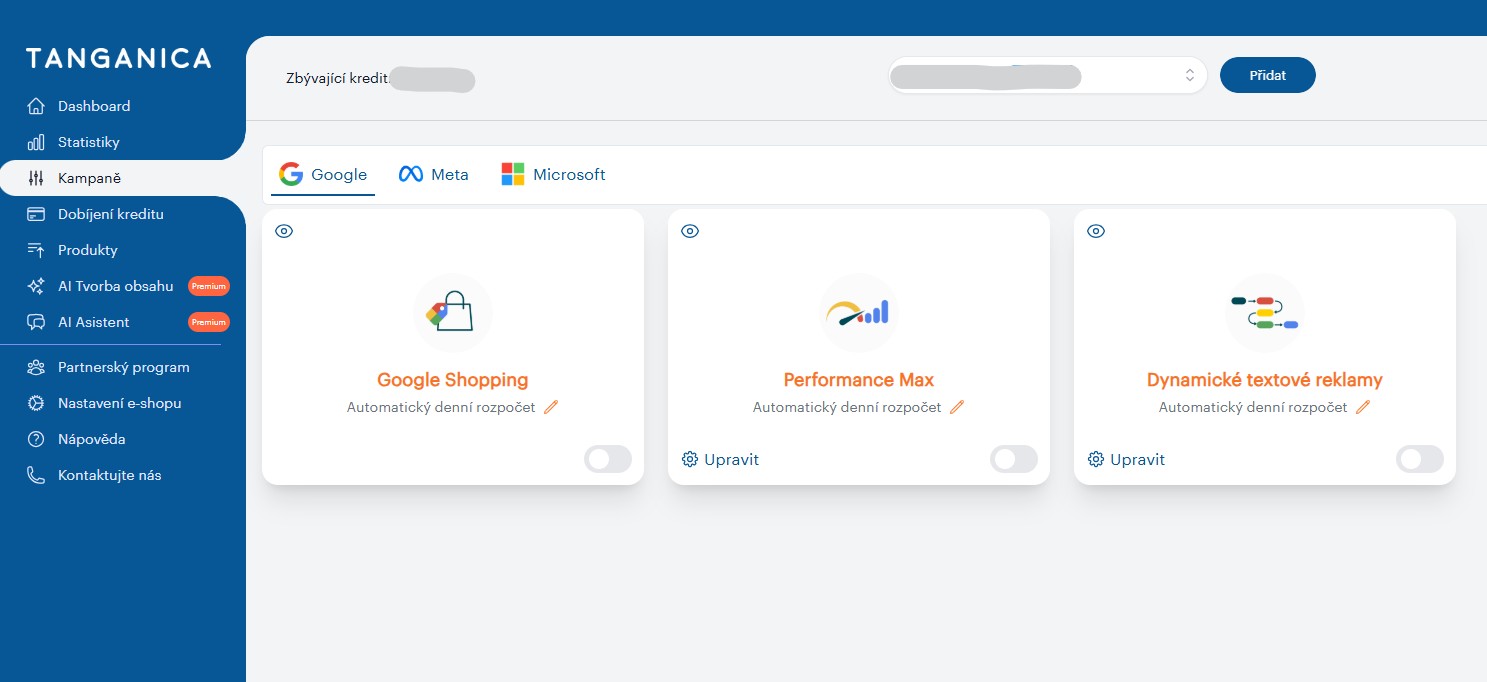The width and height of the screenshot is (1487, 682).
Task: Click the Přidat button
Action: pos(1268,75)
